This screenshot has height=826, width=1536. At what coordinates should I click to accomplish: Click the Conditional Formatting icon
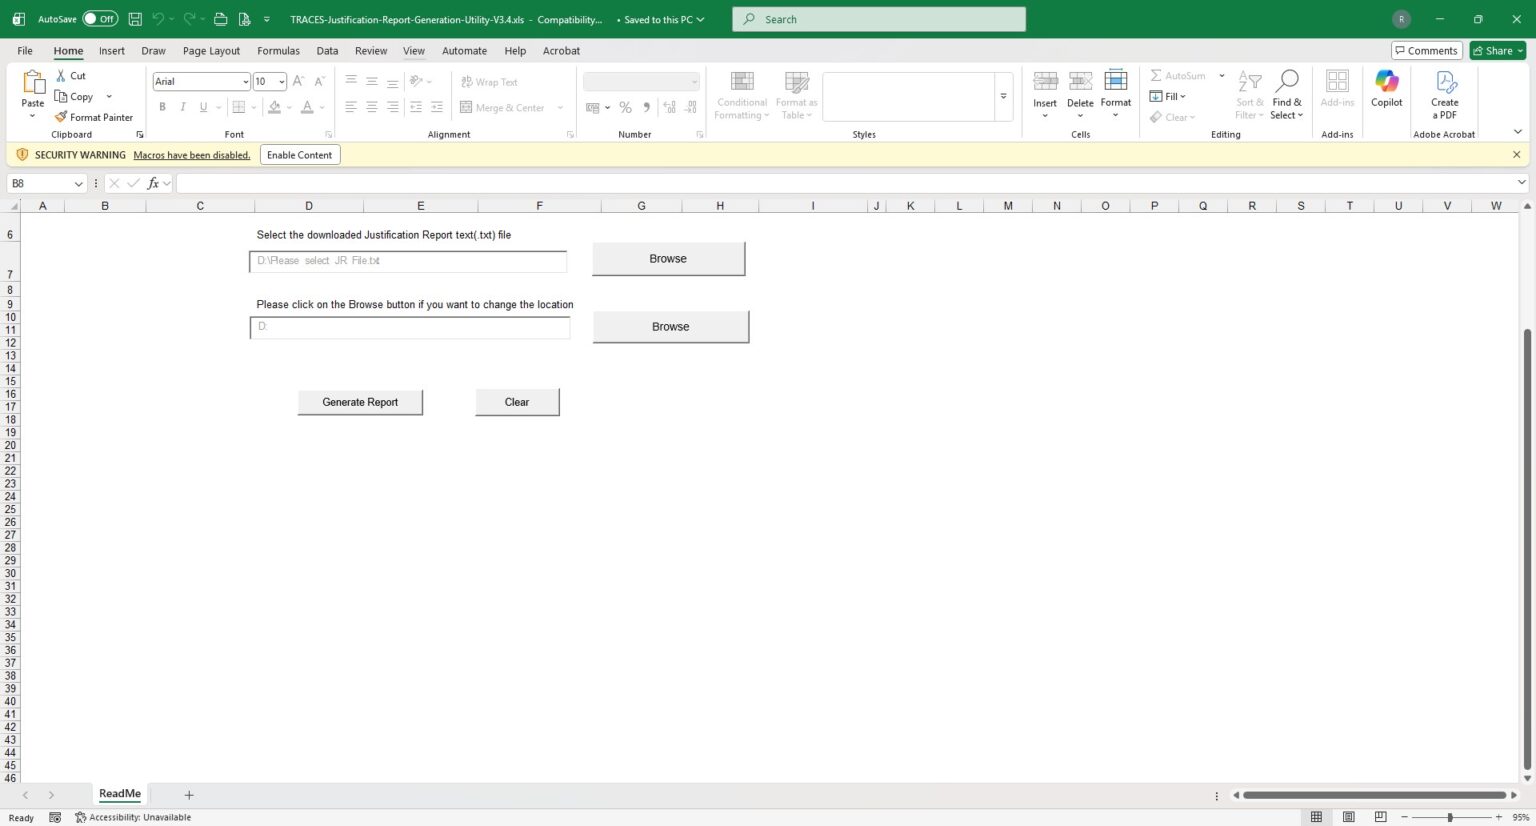tap(741, 90)
